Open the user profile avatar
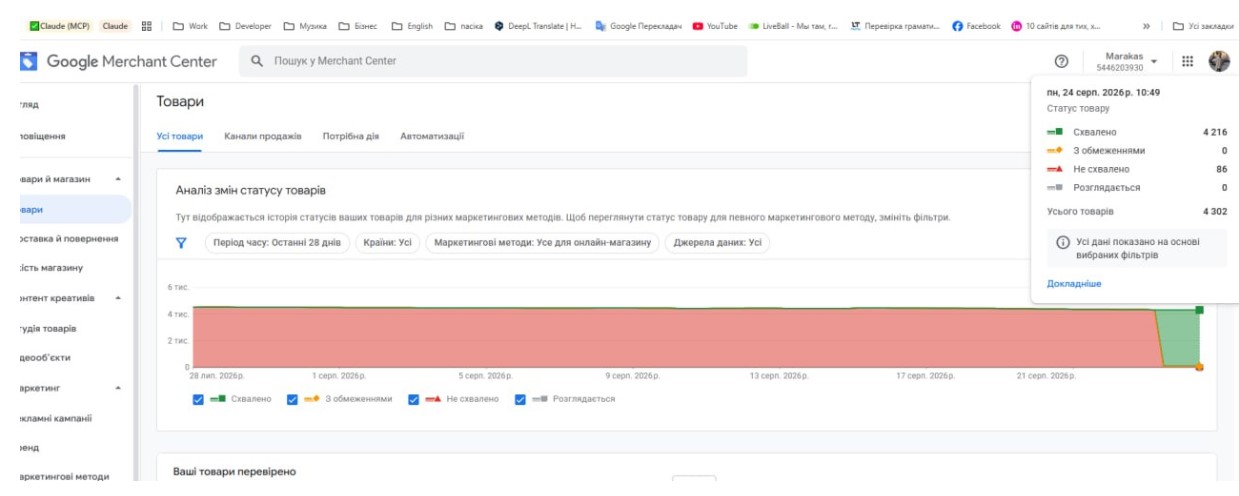1239x496 pixels. [1219, 61]
